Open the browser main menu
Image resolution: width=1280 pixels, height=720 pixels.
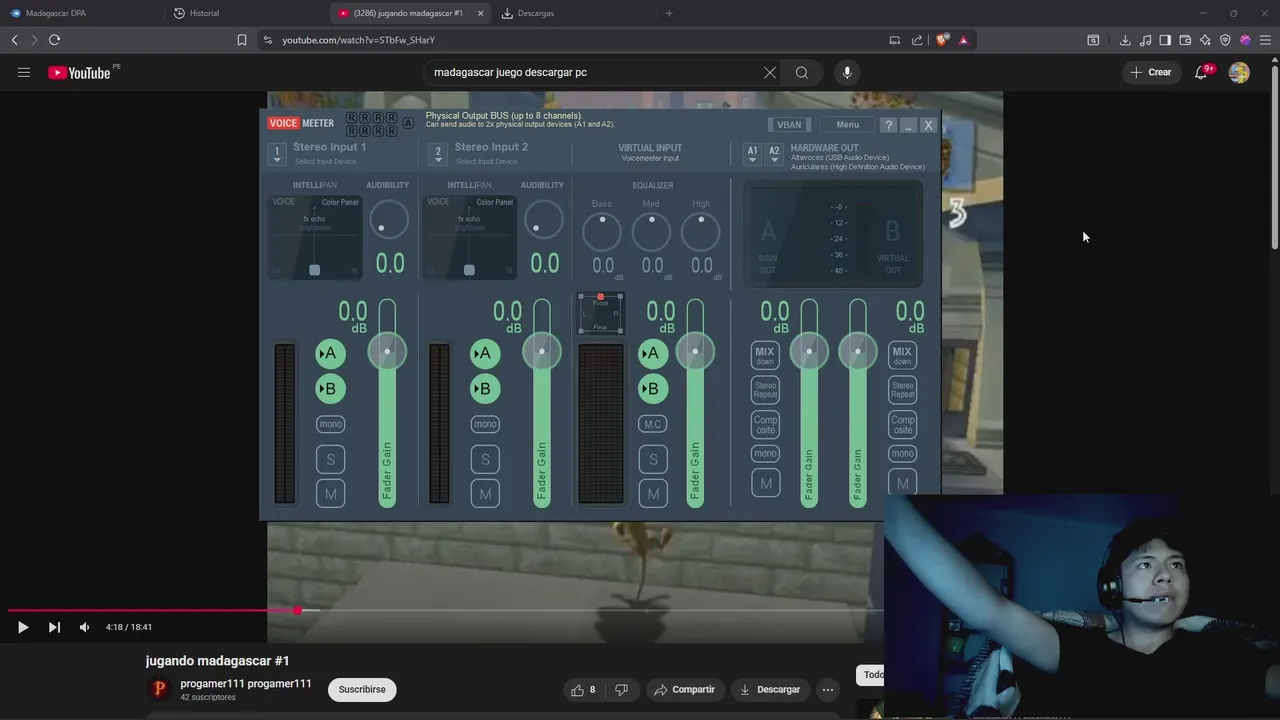tap(1265, 40)
